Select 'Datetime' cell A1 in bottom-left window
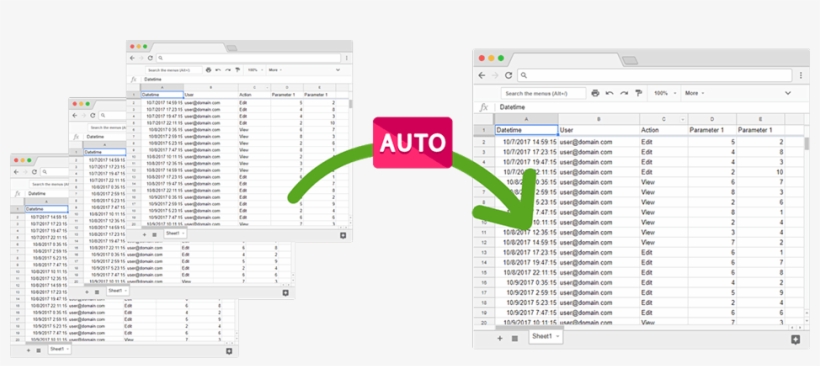The width and height of the screenshot is (820, 366). click(x=47, y=209)
